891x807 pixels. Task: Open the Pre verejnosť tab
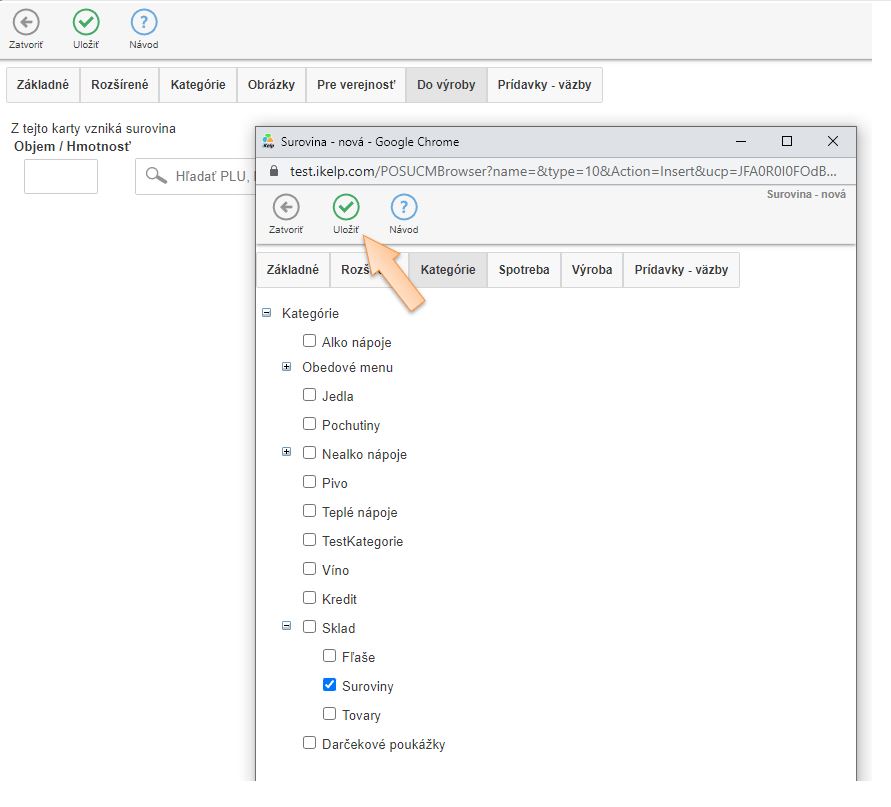point(356,85)
